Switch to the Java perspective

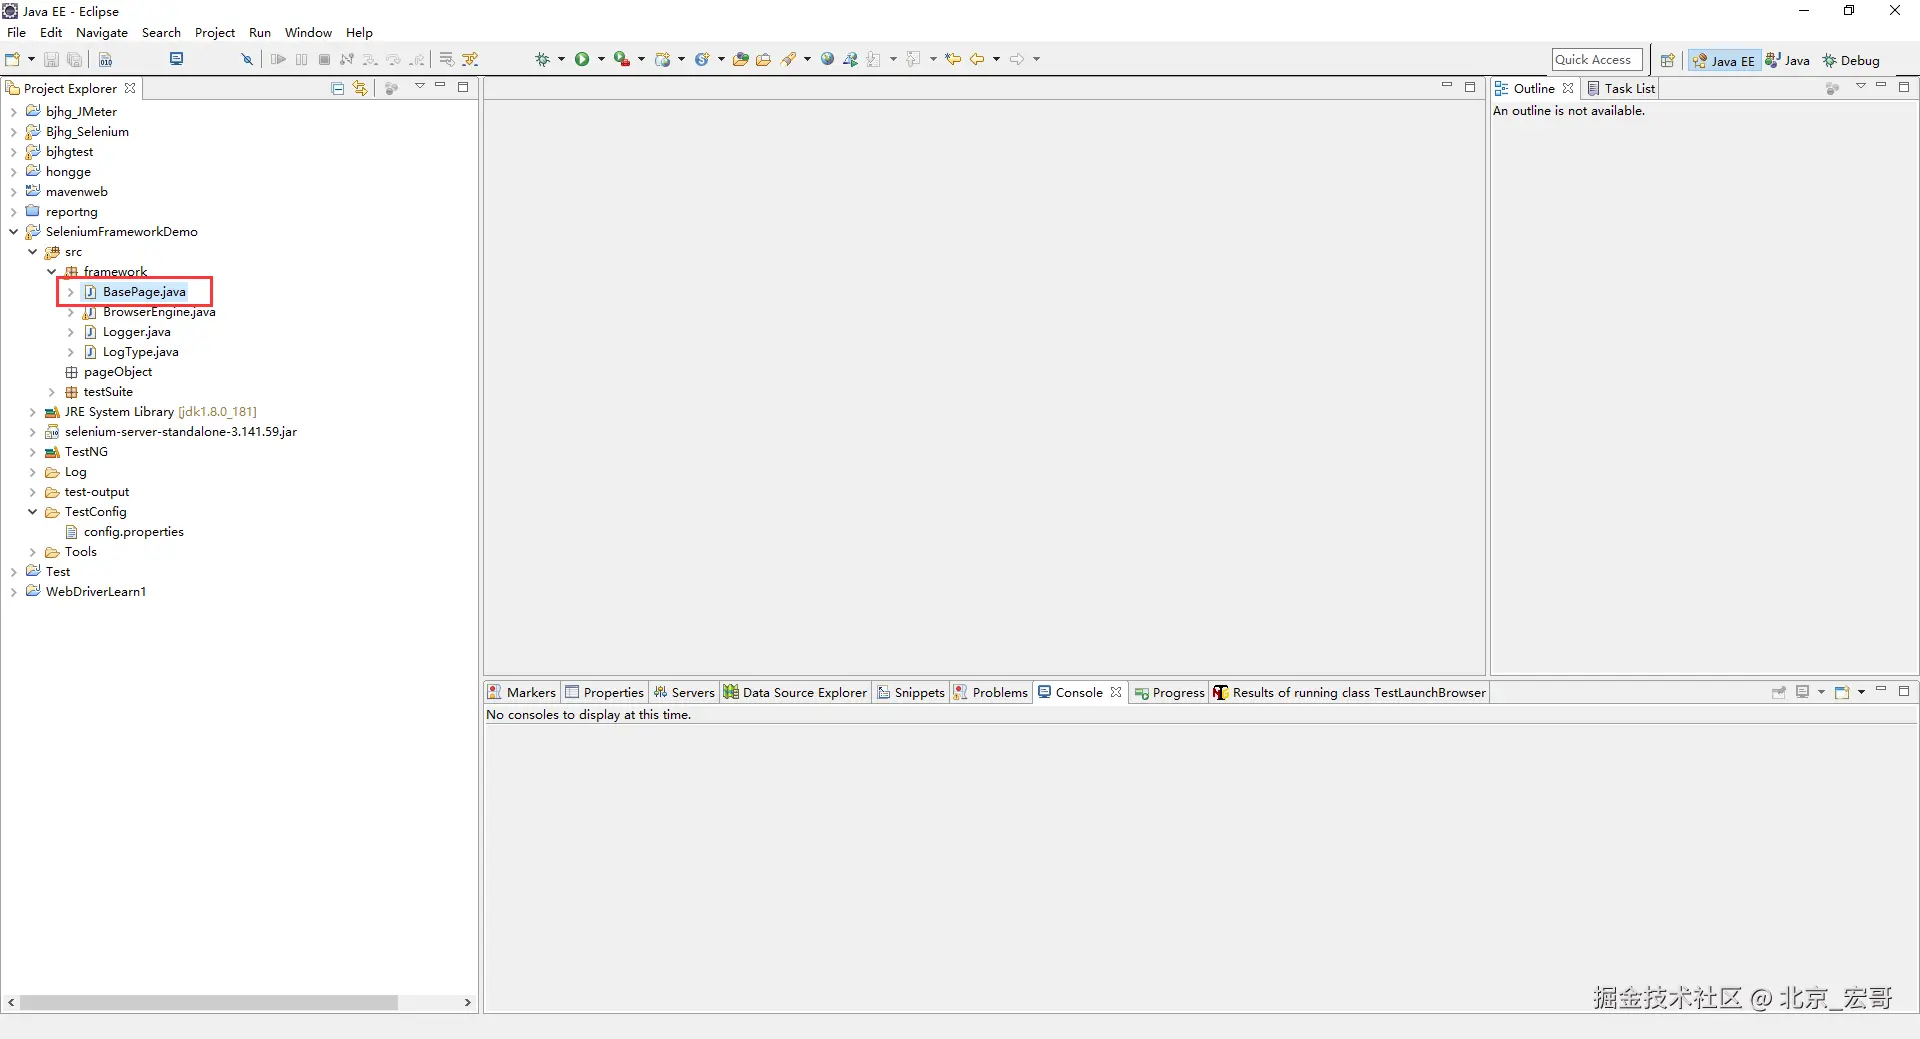pos(1788,60)
